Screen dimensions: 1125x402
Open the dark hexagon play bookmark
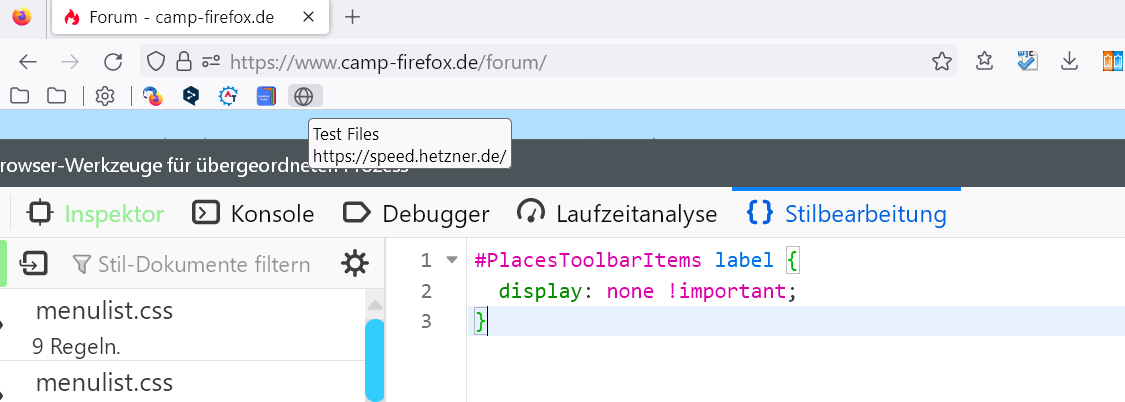190,95
